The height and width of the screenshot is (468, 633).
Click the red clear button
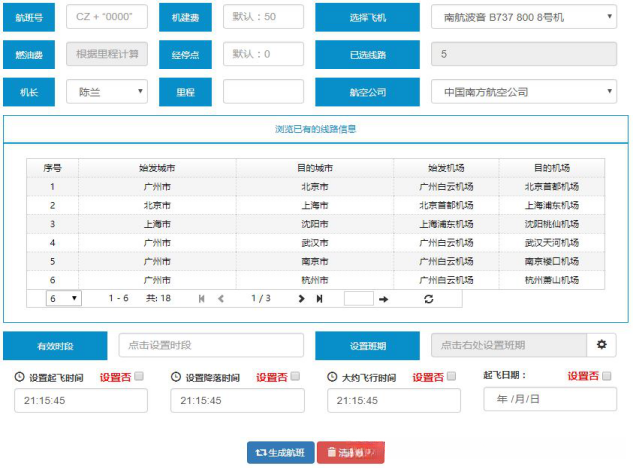pyautogui.click(x=350, y=453)
